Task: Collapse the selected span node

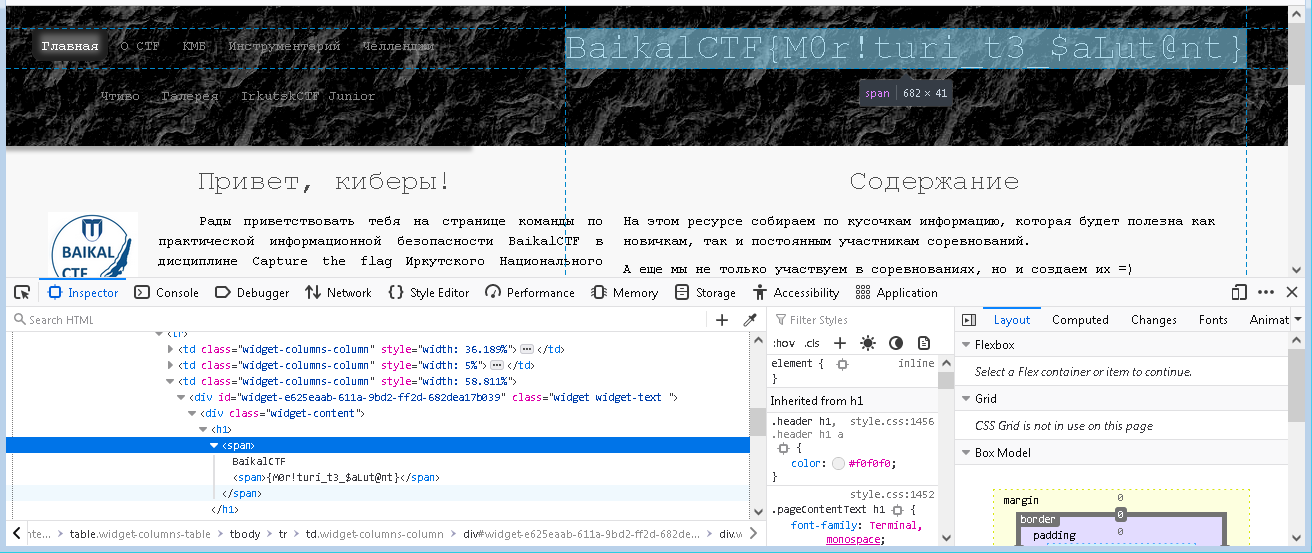Action: (x=213, y=446)
